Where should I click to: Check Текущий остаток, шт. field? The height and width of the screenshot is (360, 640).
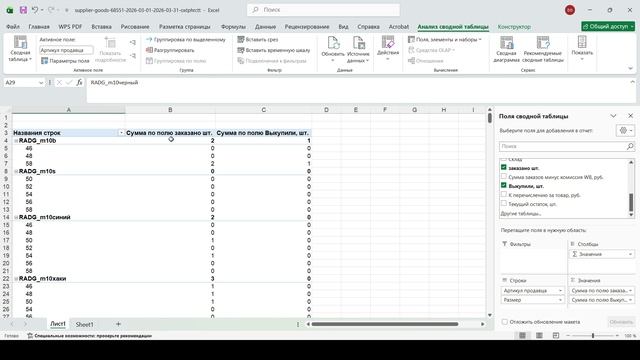pyautogui.click(x=504, y=203)
